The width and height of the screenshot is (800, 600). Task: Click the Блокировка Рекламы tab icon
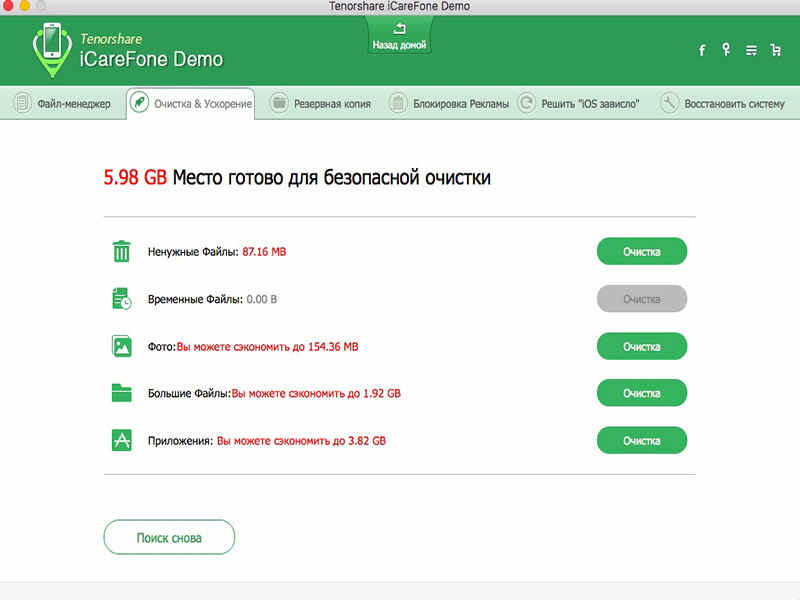click(x=397, y=103)
